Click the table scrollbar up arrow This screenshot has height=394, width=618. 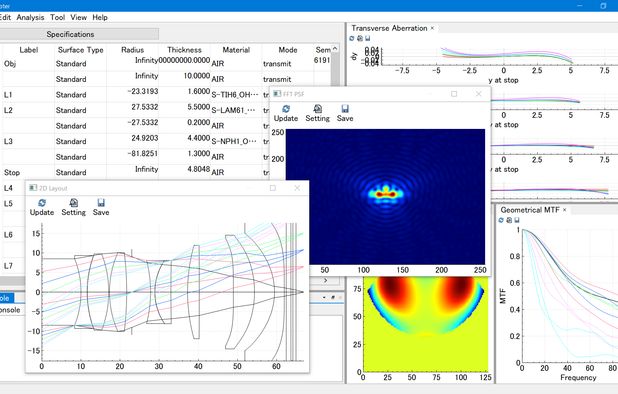point(335,49)
